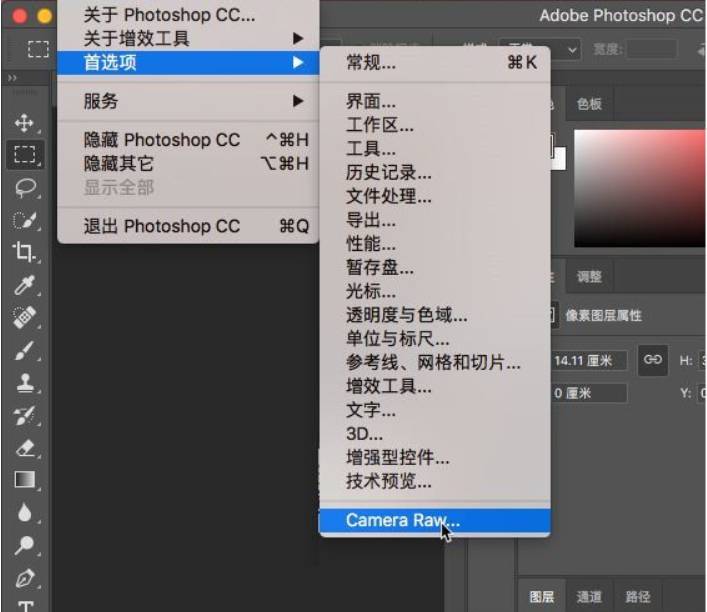Open Camera Raw... preferences

tap(435, 520)
